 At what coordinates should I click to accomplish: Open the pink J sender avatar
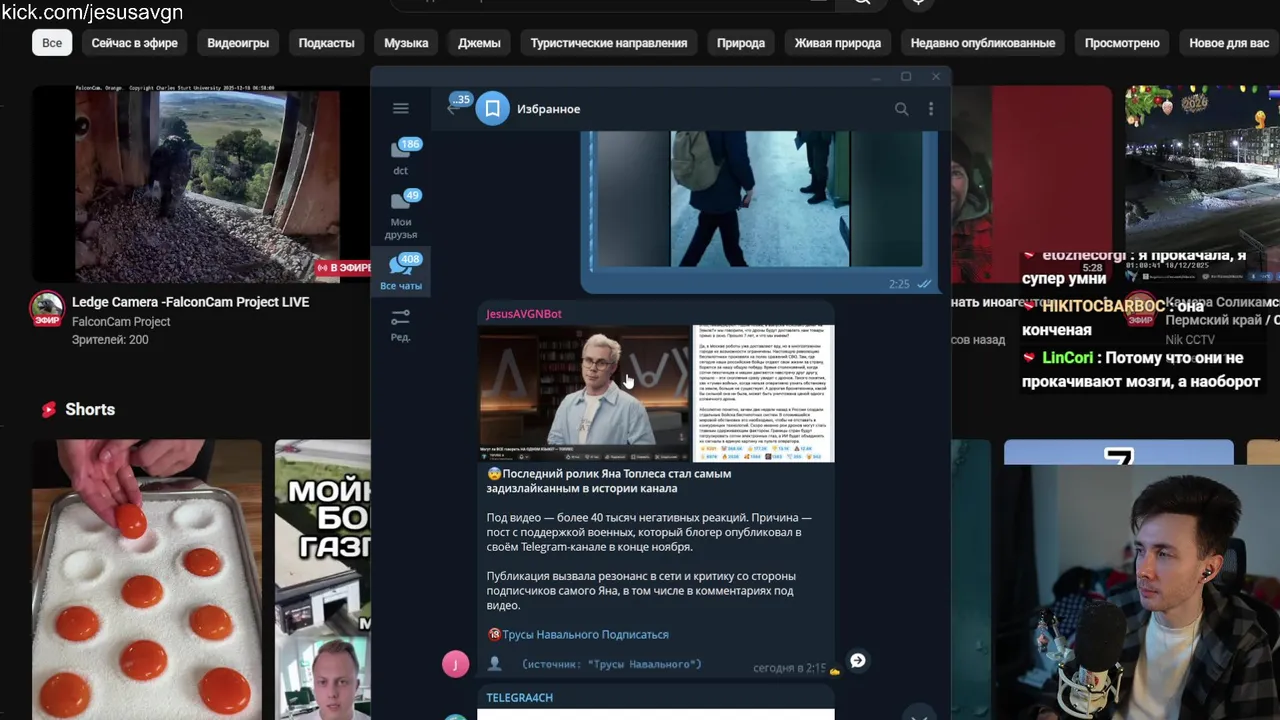pyautogui.click(x=455, y=664)
